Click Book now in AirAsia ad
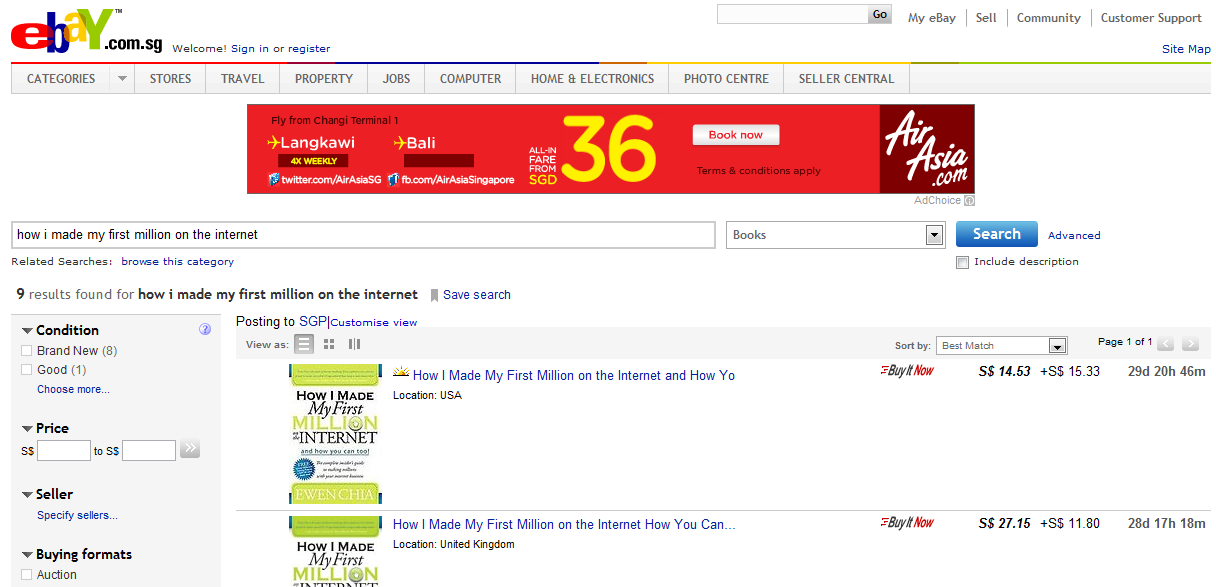The image size is (1216, 587). (x=736, y=135)
